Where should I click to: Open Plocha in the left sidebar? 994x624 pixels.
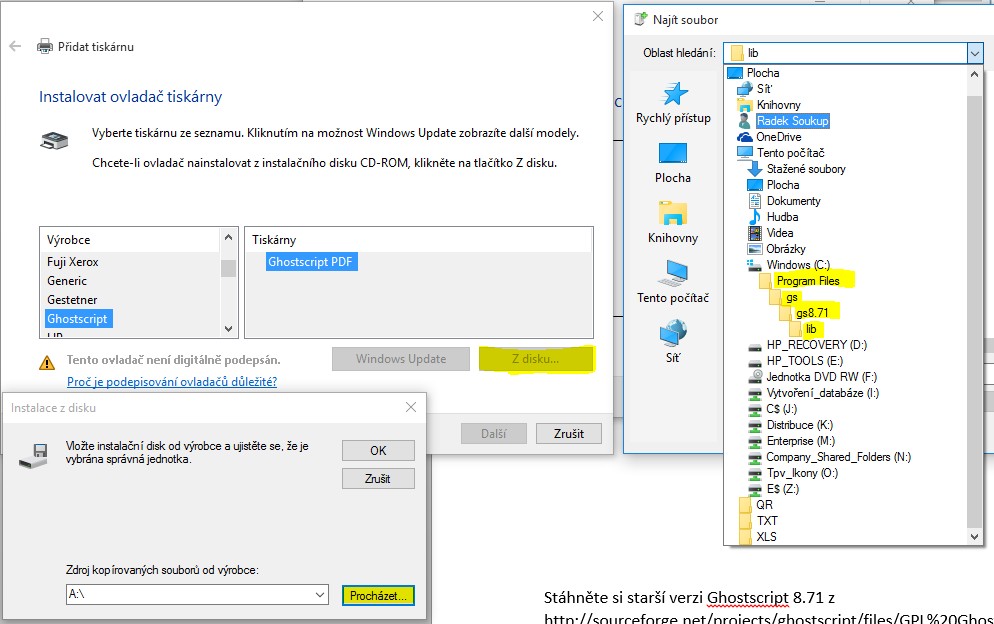(672, 154)
